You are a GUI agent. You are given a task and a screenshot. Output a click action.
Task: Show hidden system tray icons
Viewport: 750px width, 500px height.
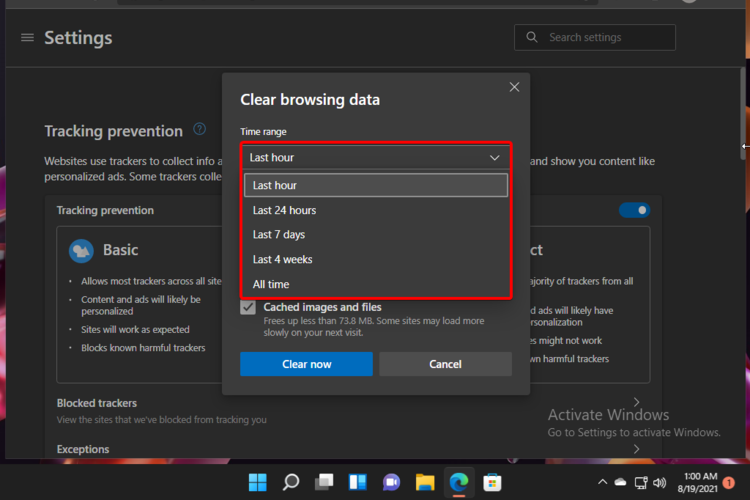click(x=603, y=482)
